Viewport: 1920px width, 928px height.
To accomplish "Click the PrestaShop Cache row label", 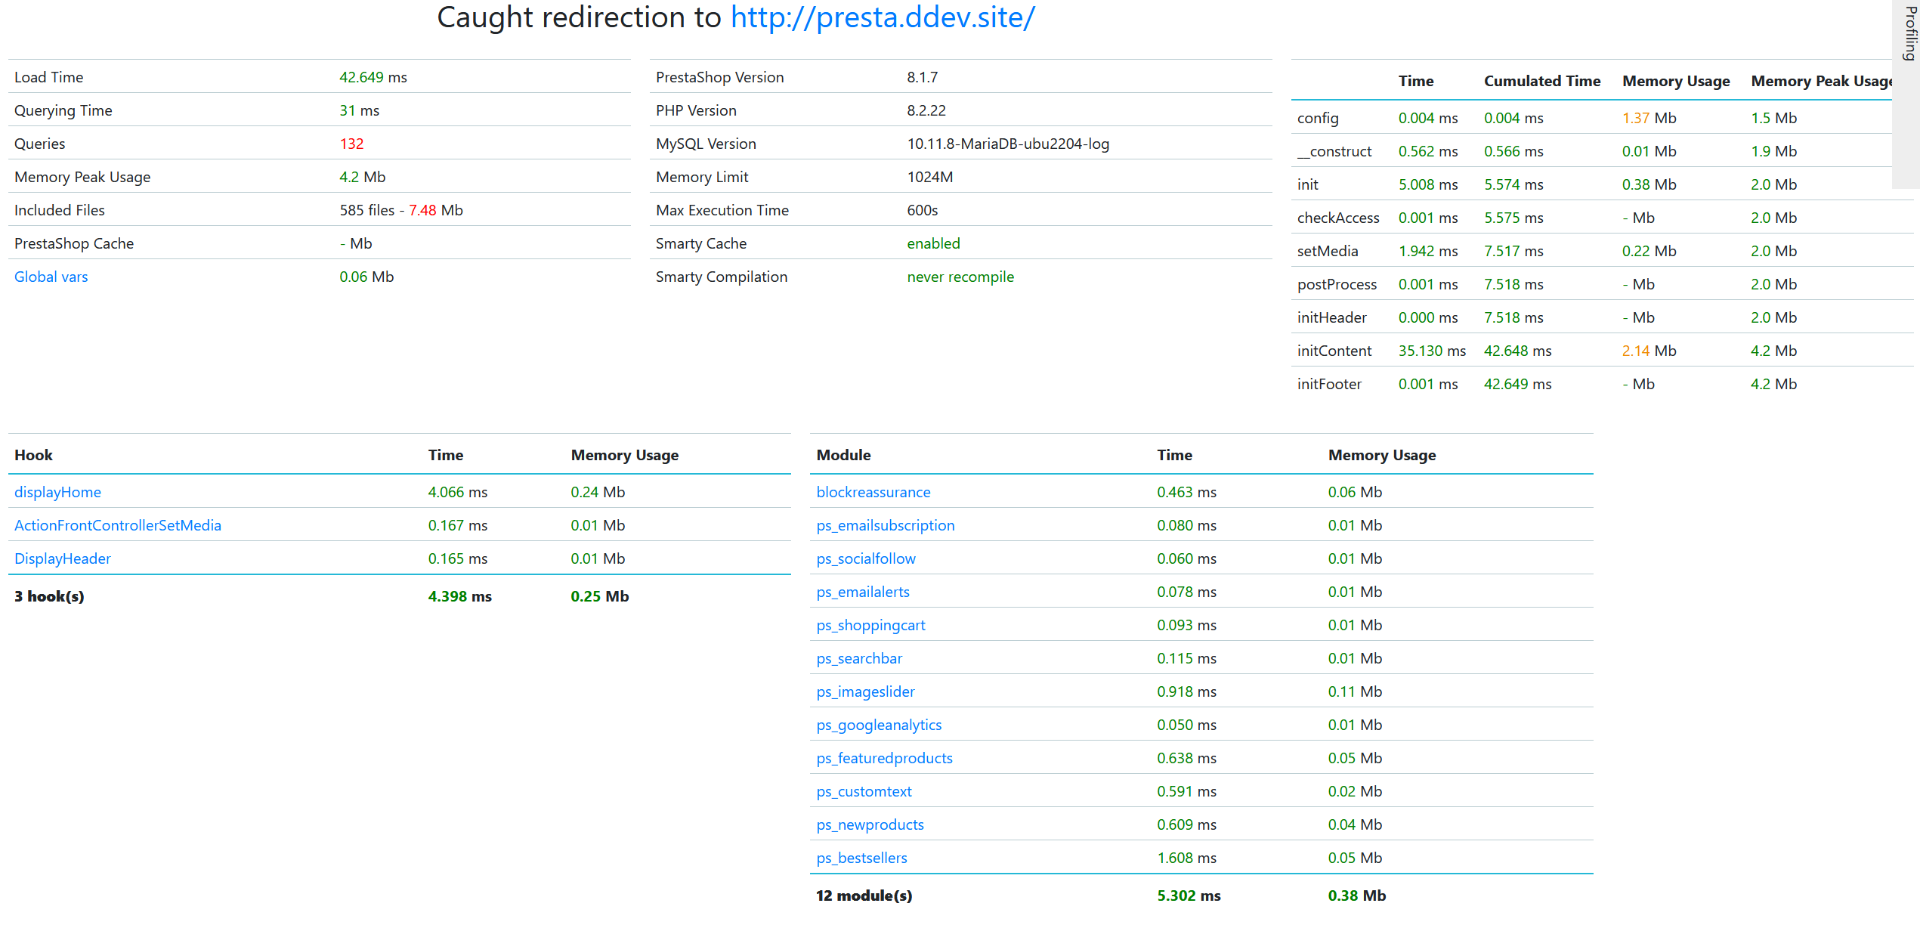I will click(74, 244).
